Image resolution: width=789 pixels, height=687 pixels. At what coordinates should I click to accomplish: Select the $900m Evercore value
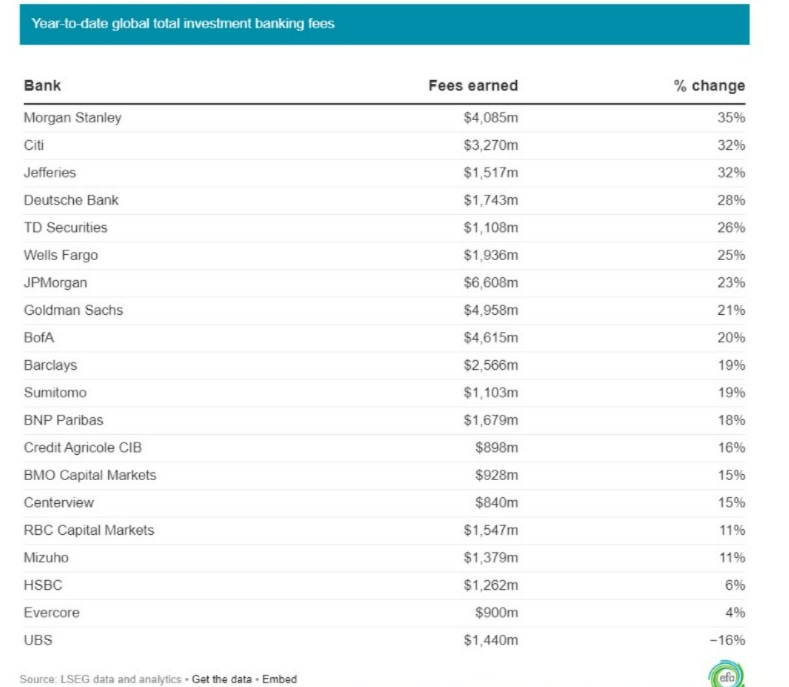497,613
